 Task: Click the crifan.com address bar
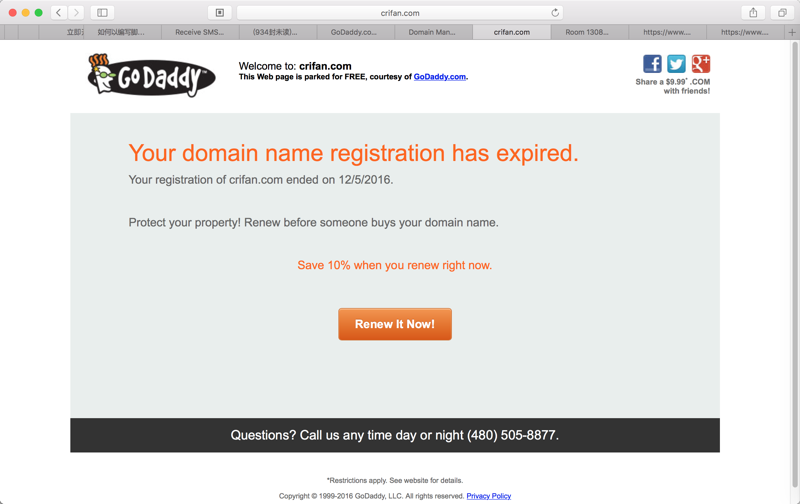point(400,13)
